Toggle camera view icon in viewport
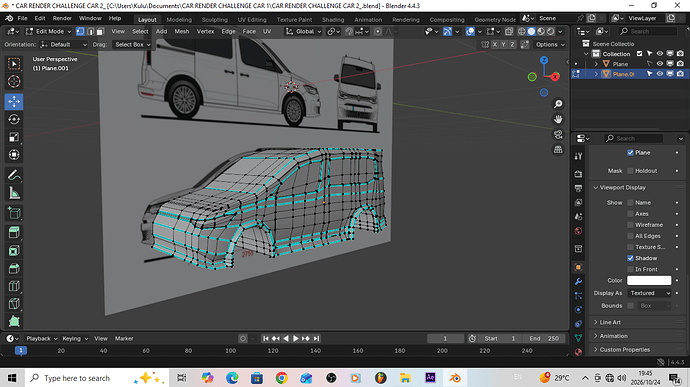Viewport: 690px width, 387px height. 558,134
